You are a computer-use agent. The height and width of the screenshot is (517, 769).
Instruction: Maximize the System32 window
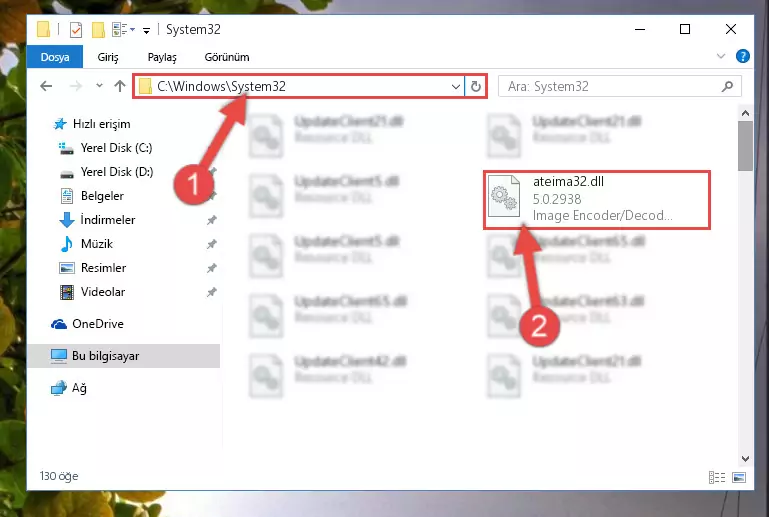(x=685, y=29)
